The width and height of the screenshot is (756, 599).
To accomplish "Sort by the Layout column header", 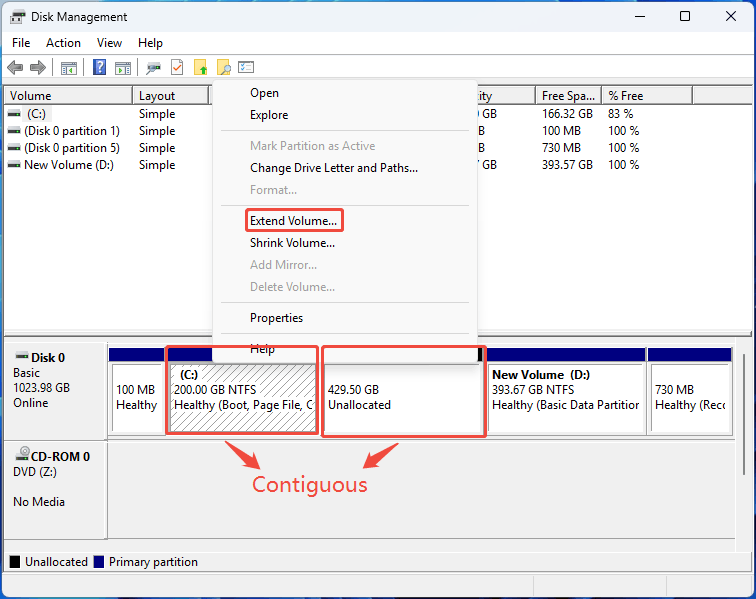I will [171, 95].
